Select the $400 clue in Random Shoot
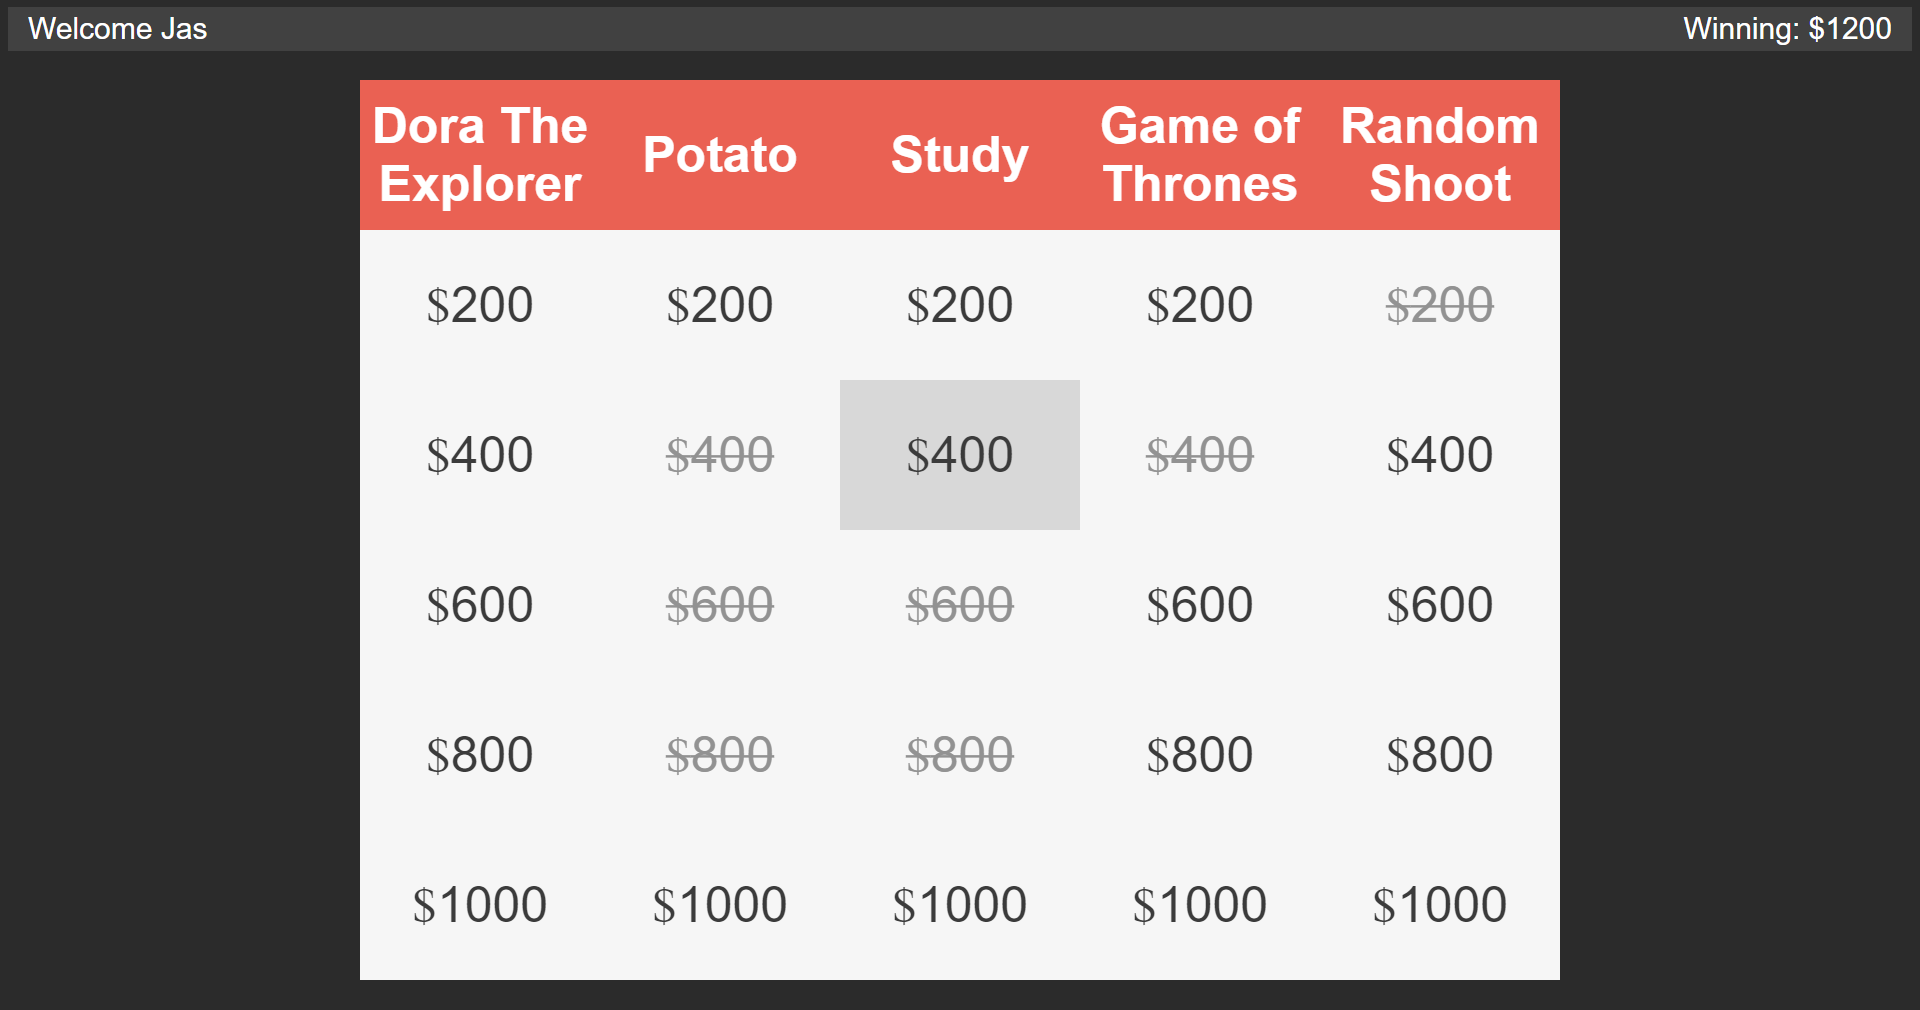The height and width of the screenshot is (1010, 1920). click(1439, 454)
